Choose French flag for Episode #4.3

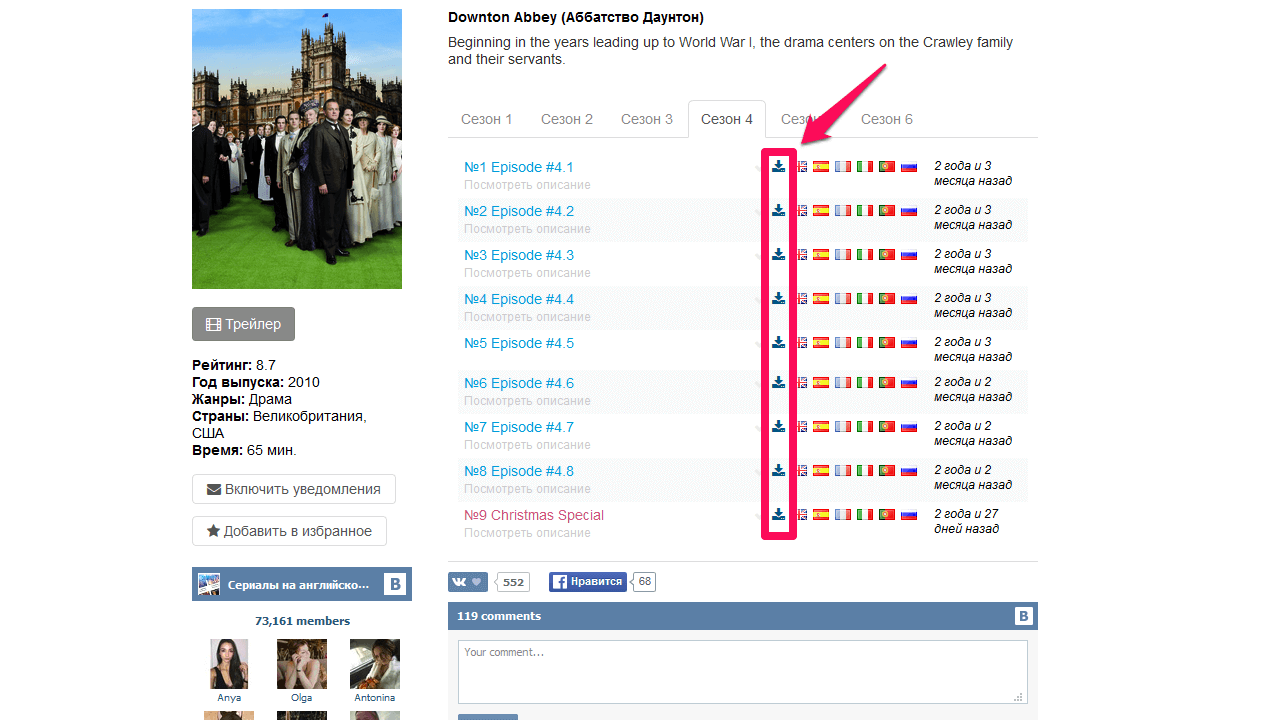coord(843,255)
